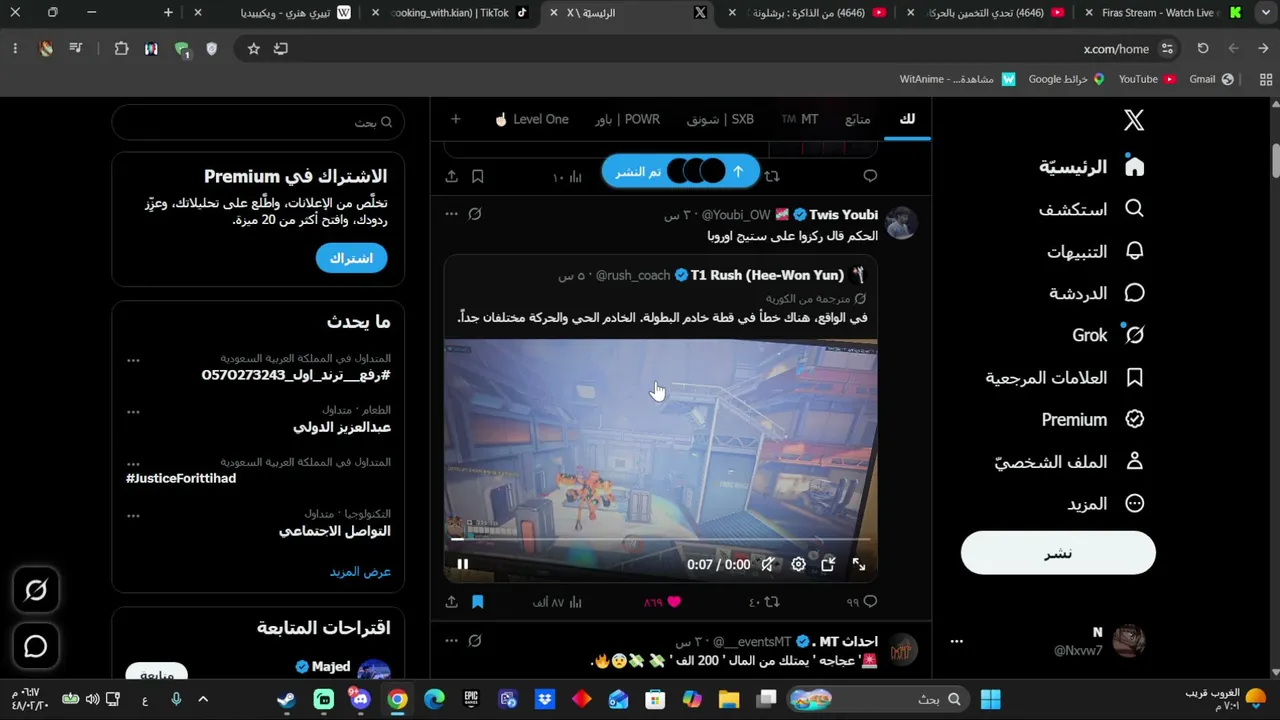Click the تم النشر new posts pill
Screen dimensions: 1280x720
click(681, 171)
